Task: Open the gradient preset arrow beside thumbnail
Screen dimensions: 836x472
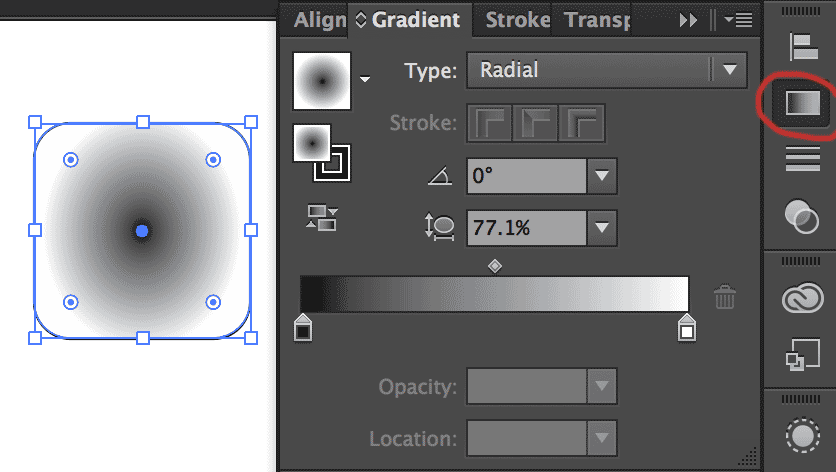Action: click(x=366, y=79)
